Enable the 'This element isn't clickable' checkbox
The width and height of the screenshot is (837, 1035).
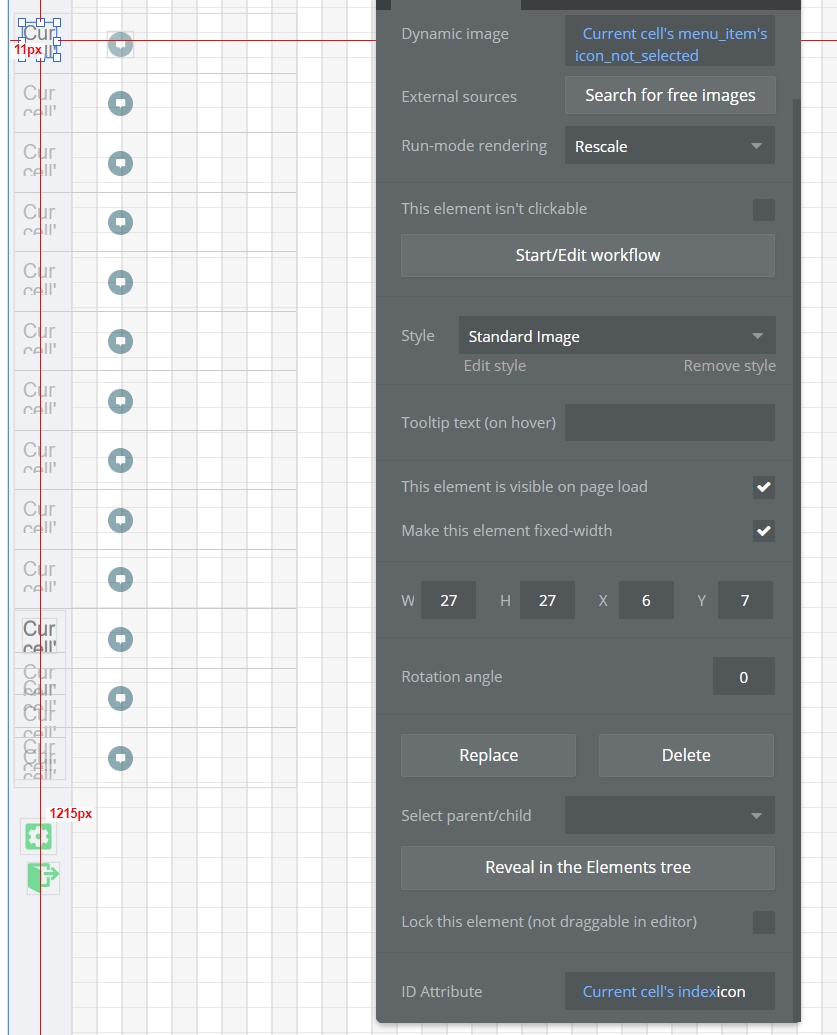(x=763, y=209)
